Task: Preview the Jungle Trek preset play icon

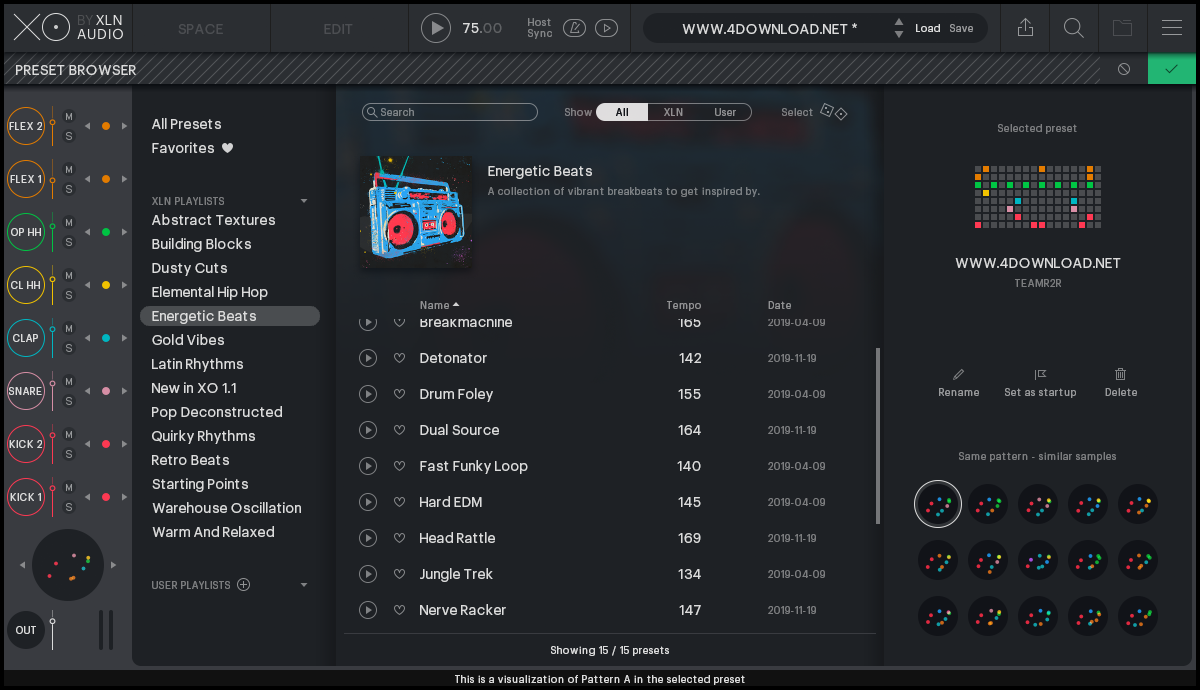Action: (x=368, y=574)
